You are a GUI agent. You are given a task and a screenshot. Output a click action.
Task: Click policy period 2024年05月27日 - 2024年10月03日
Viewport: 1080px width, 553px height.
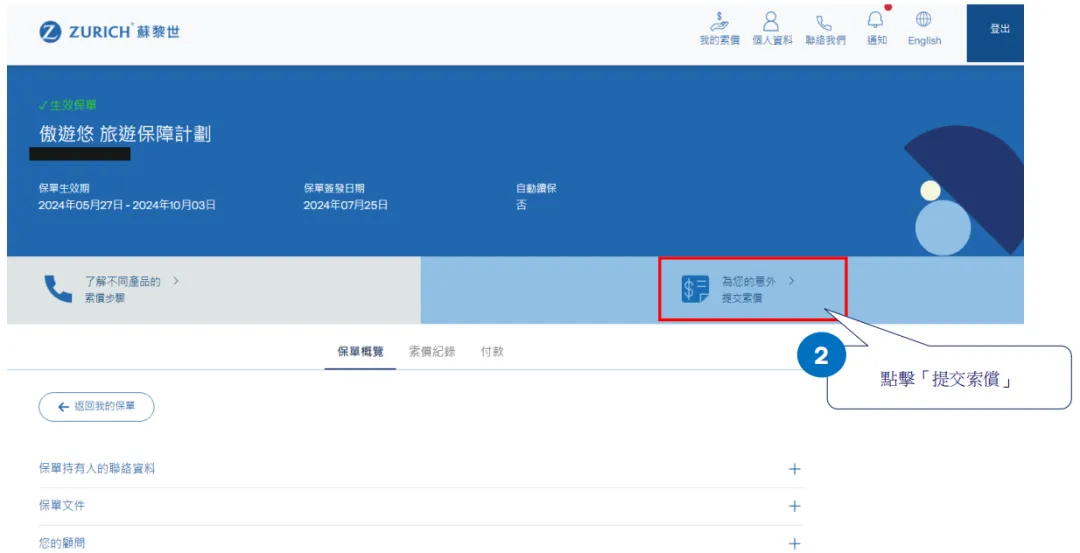coord(127,205)
